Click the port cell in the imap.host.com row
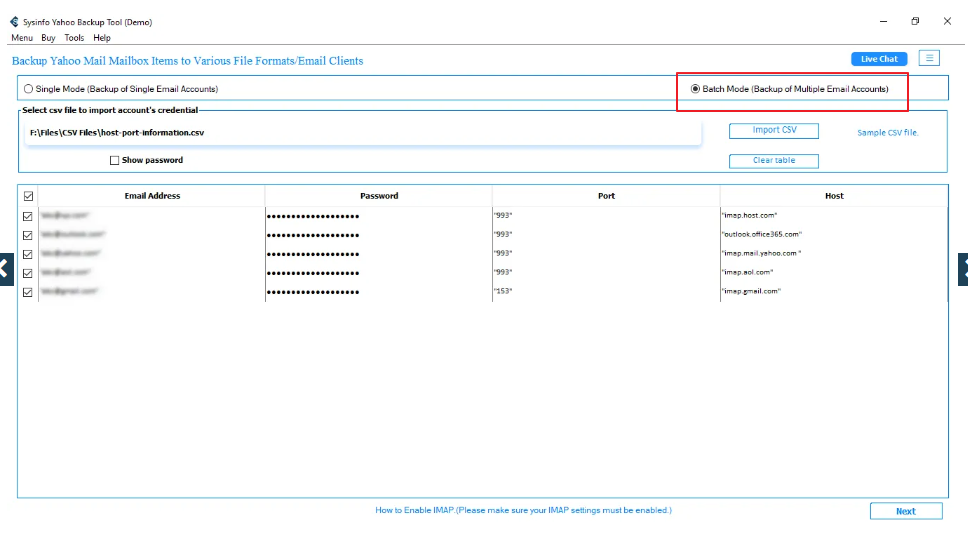The image size is (968, 535). coord(606,215)
